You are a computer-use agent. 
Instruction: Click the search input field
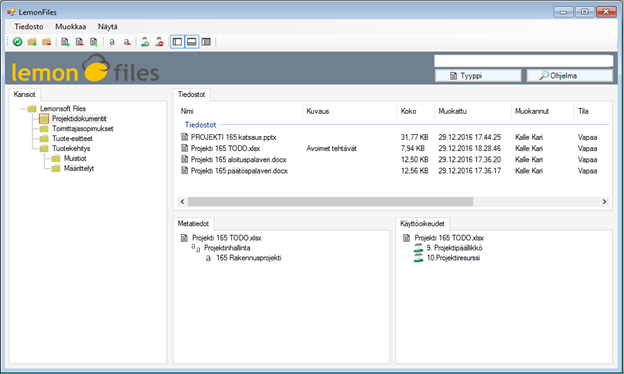[x=524, y=61]
